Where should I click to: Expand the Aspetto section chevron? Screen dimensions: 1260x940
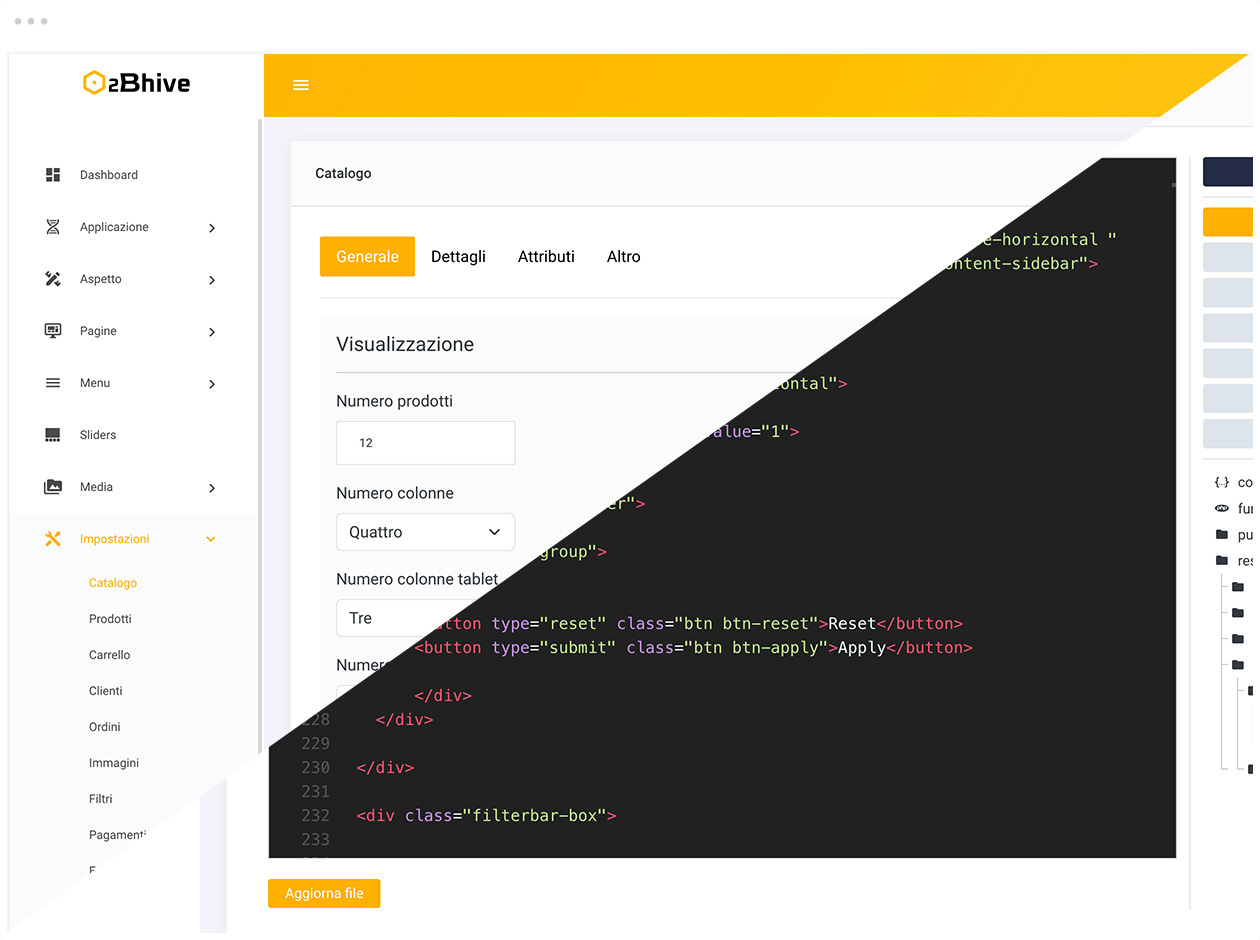tap(211, 281)
